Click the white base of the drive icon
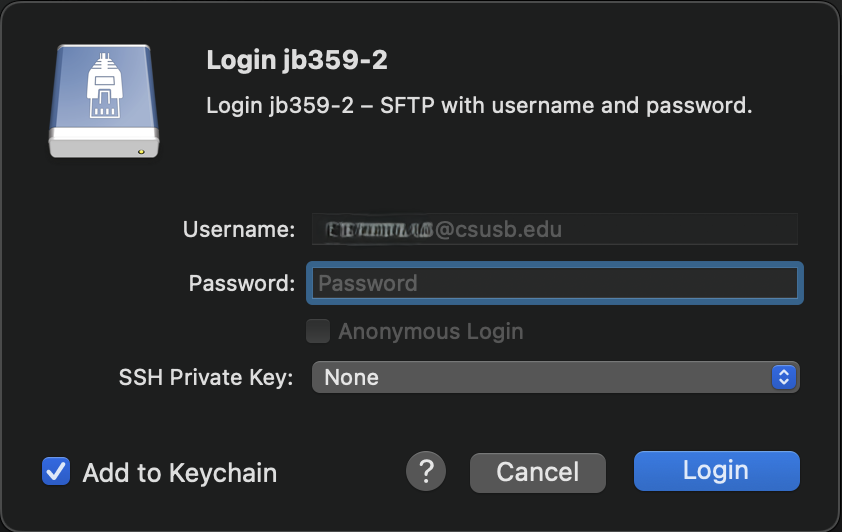This screenshot has height=532, width=842. pos(104,143)
